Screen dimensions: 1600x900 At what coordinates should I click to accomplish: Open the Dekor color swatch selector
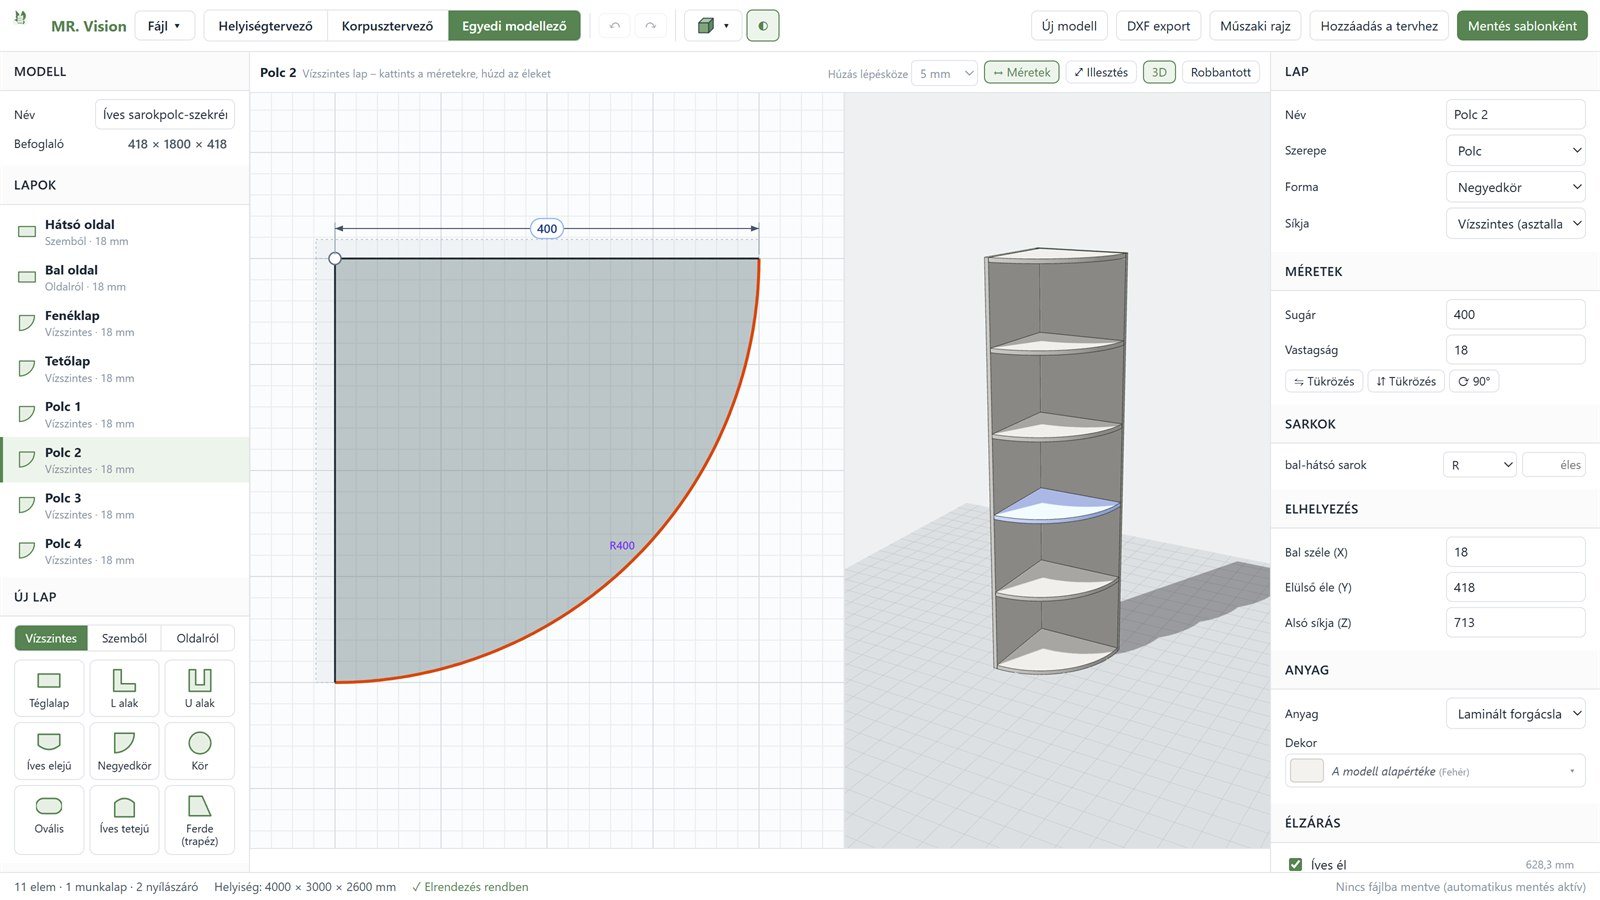pyautogui.click(x=1435, y=771)
